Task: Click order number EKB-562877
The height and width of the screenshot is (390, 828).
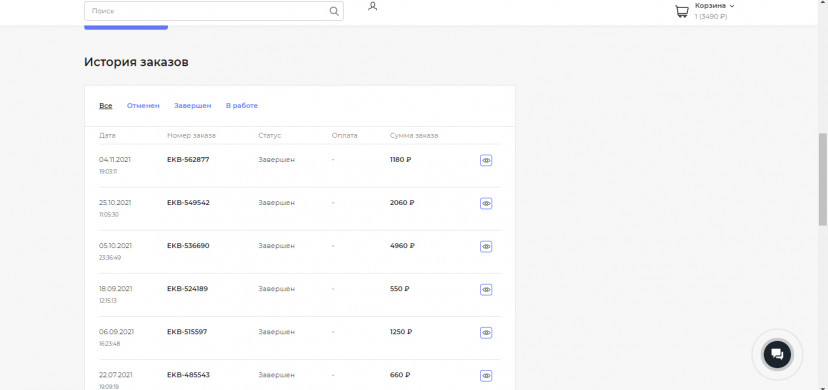Action: click(188, 159)
